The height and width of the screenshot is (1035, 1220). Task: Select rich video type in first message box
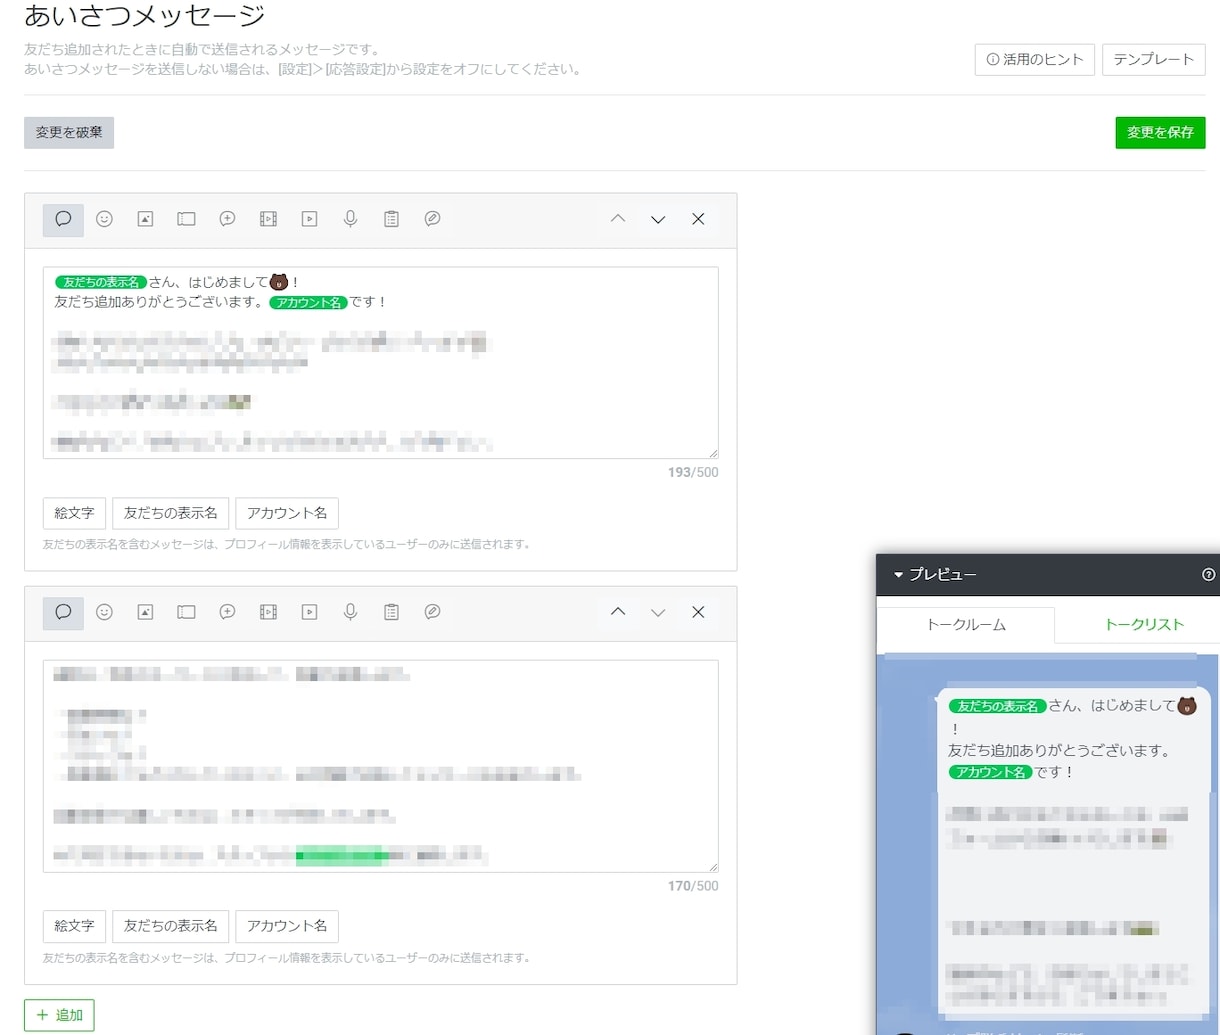pos(268,219)
